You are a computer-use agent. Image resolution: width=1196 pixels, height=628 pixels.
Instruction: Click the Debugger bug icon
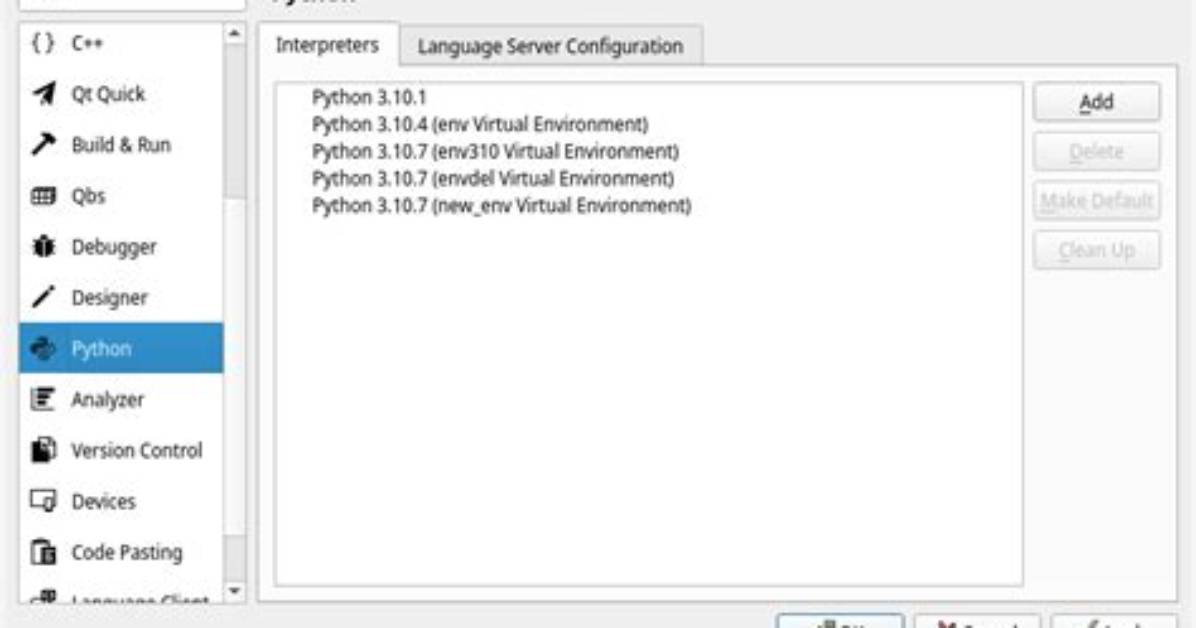click(x=43, y=246)
